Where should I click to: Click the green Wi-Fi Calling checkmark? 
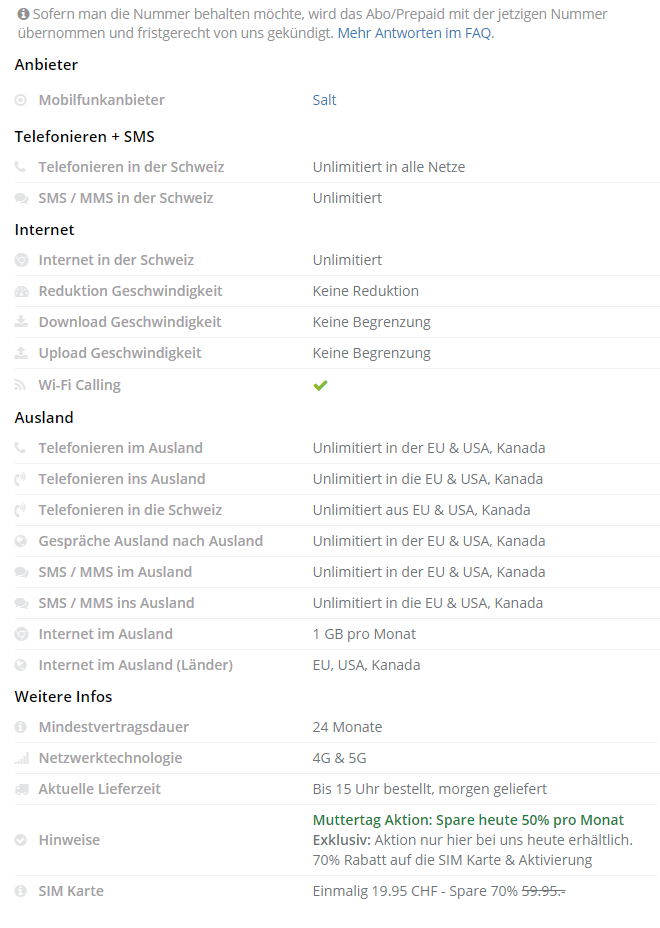pos(320,385)
